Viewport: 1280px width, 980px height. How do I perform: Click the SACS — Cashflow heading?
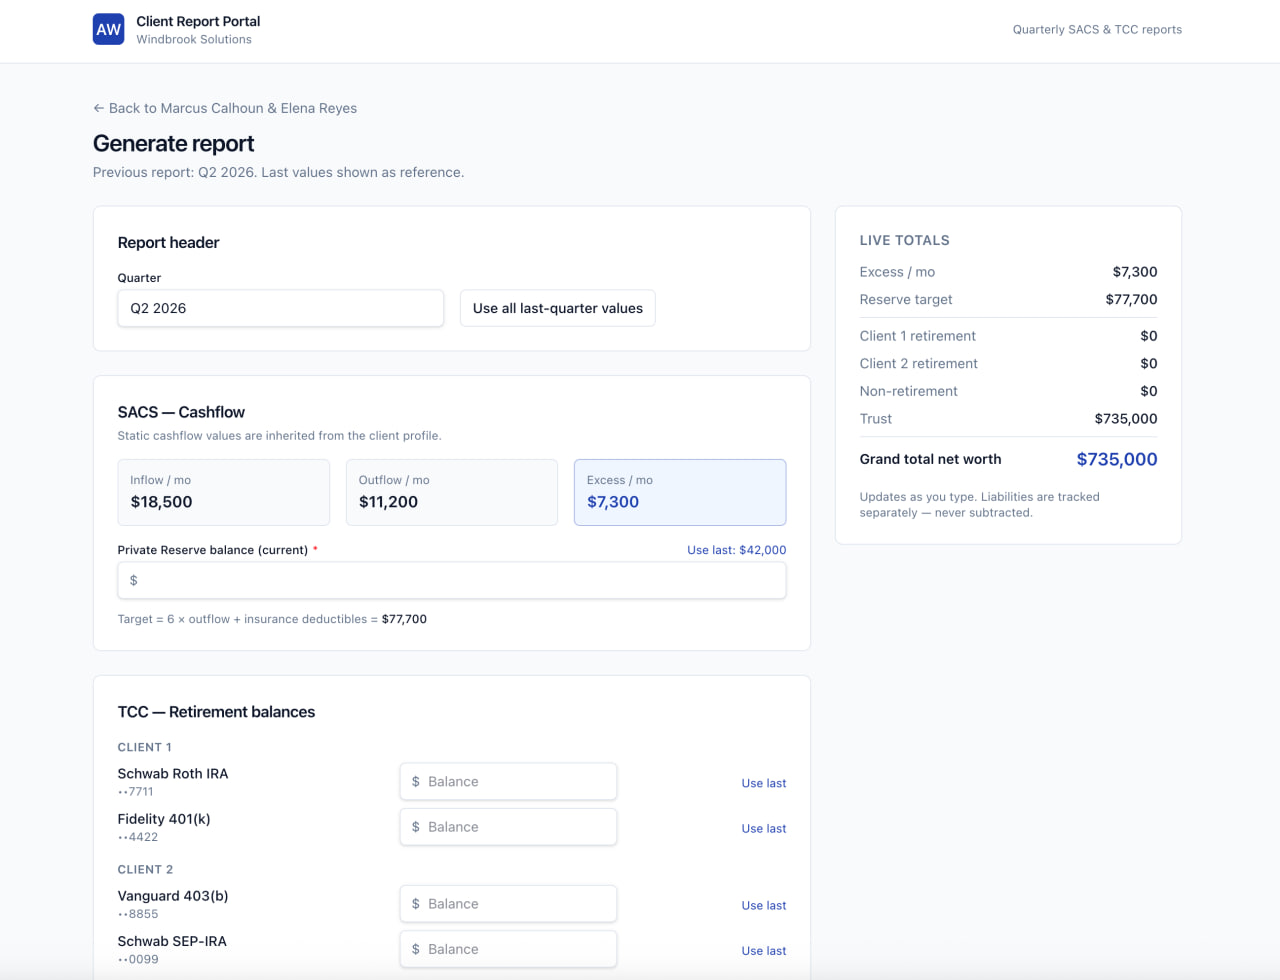[181, 412]
